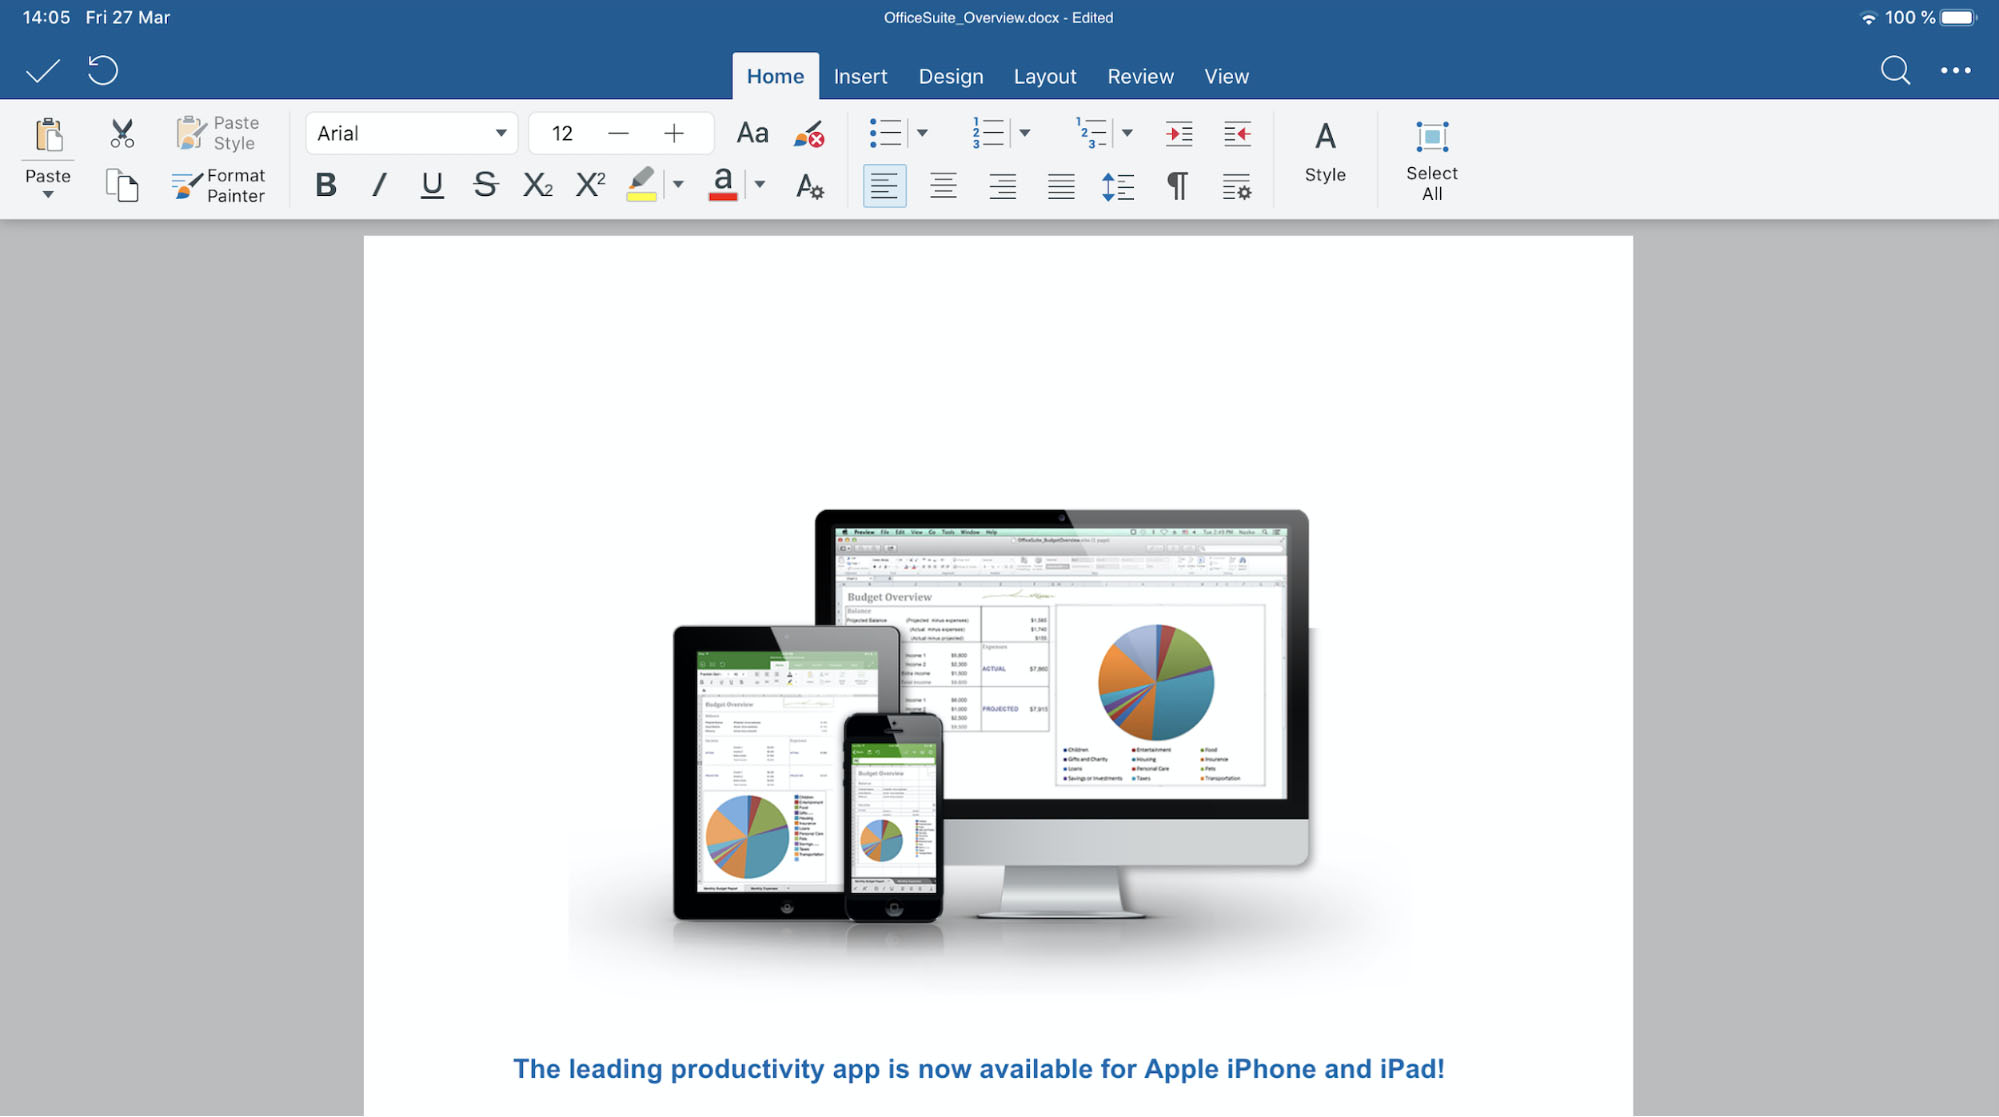Open the more options menu
The height and width of the screenshot is (1117, 1999).
(1955, 70)
